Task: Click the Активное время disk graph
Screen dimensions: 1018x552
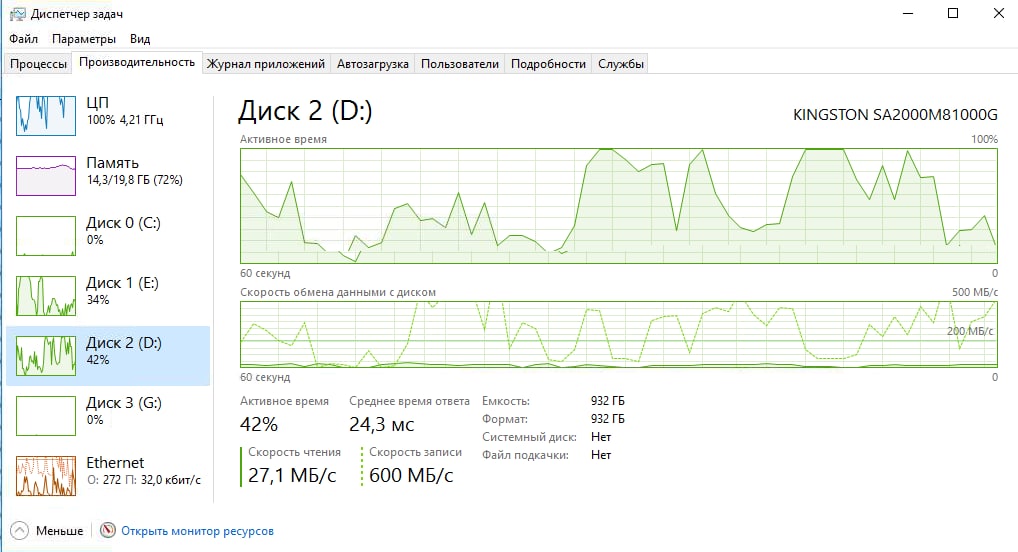Action: [x=619, y=206]
